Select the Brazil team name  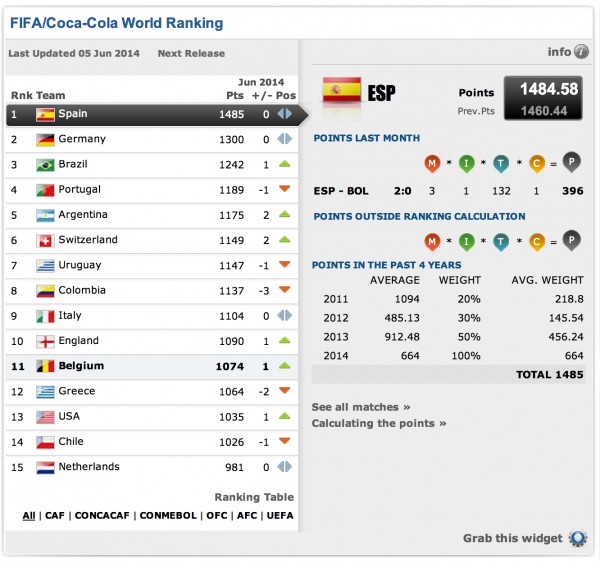[73, 164]
